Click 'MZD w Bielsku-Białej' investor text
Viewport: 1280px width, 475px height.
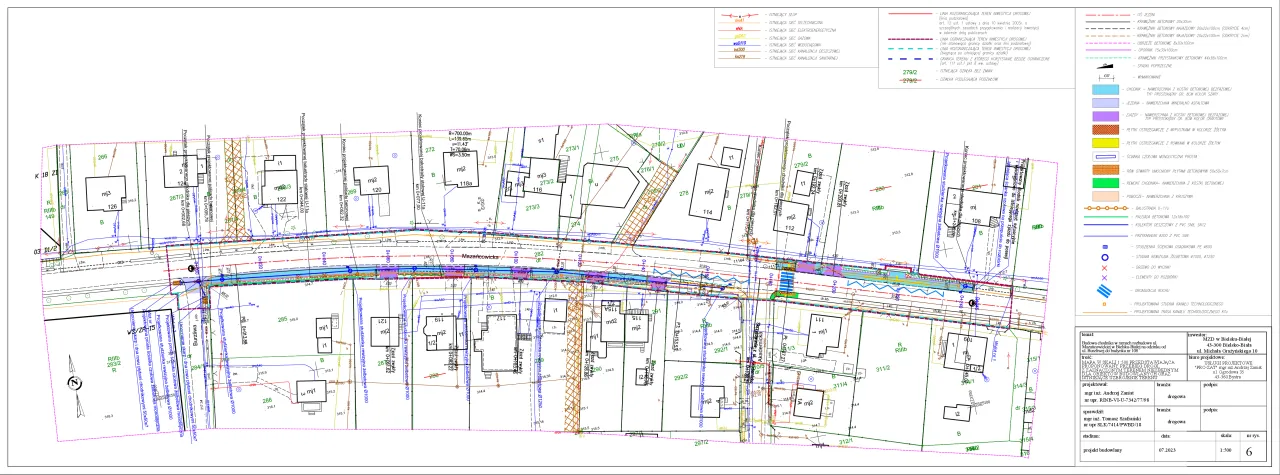tap(1228, 339)
